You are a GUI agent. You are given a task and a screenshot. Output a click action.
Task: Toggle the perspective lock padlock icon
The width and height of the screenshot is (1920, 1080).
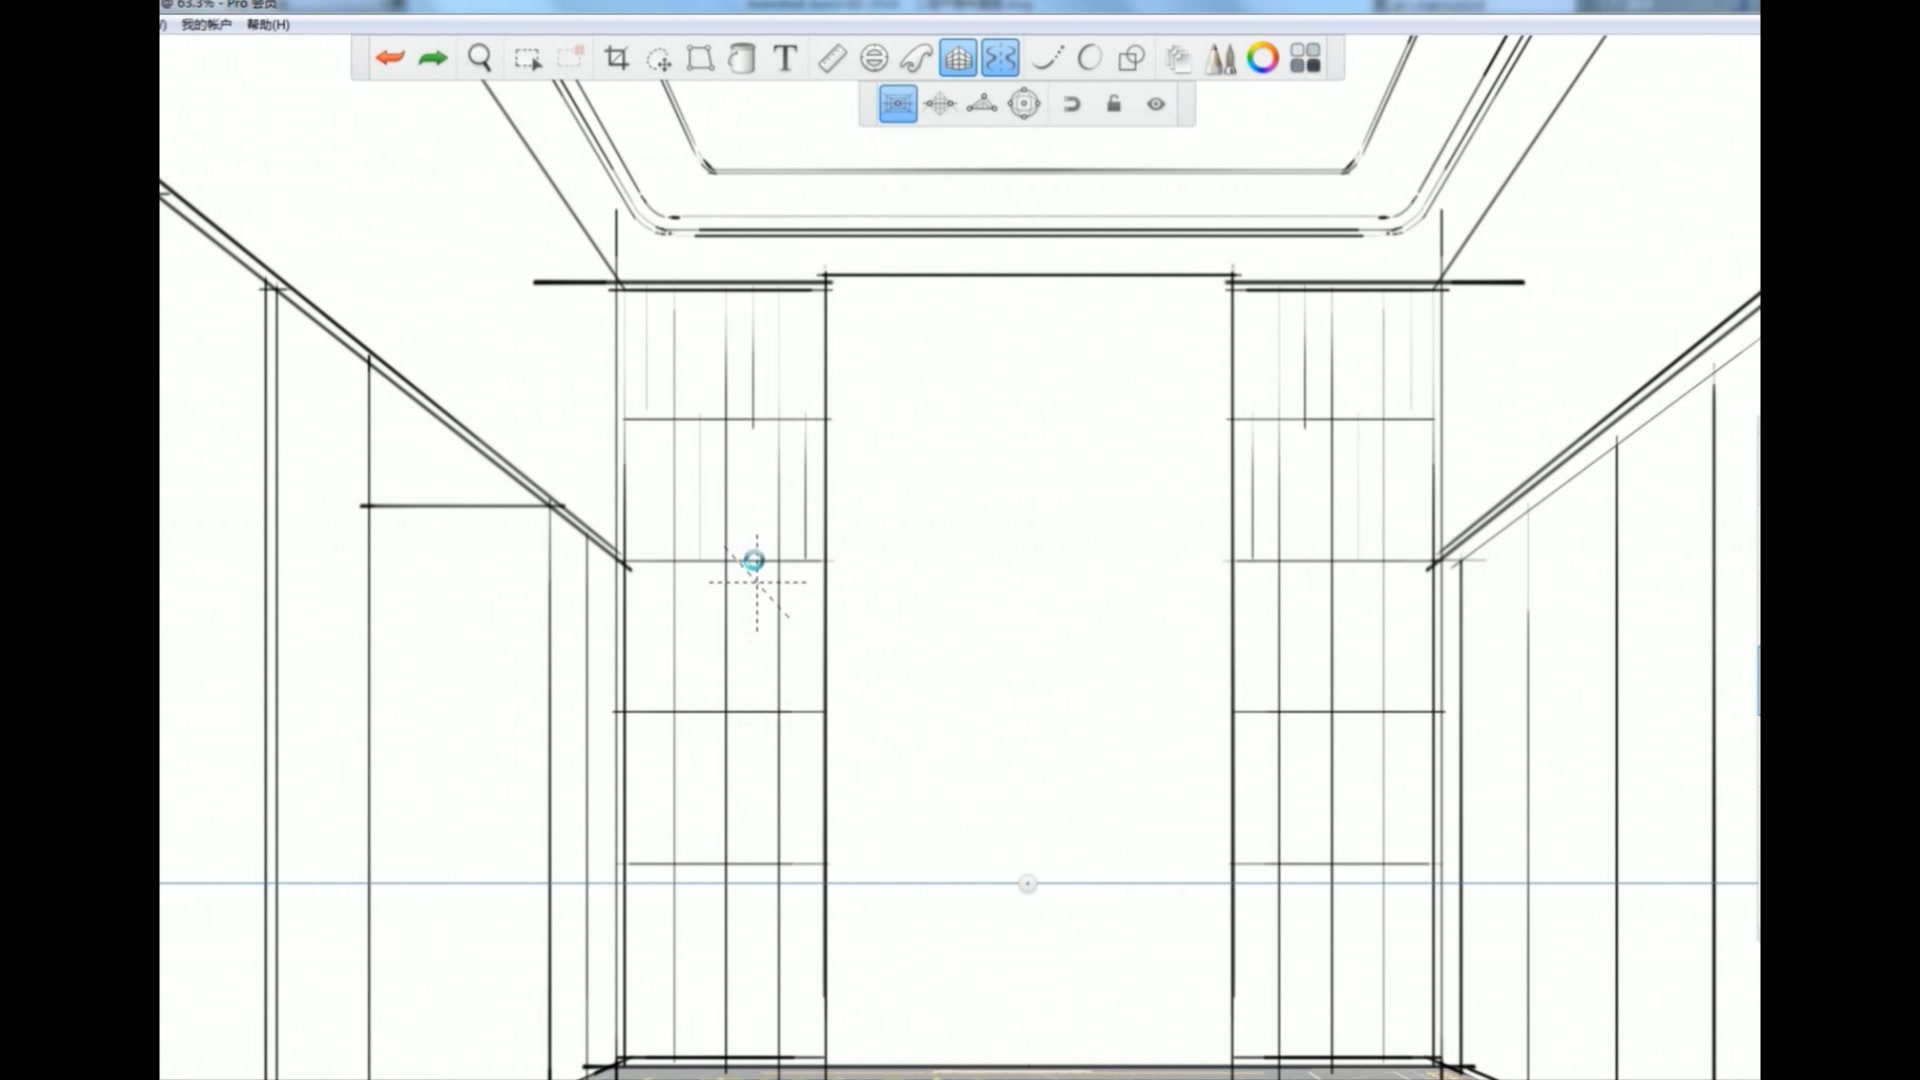tap(1114, 104)
